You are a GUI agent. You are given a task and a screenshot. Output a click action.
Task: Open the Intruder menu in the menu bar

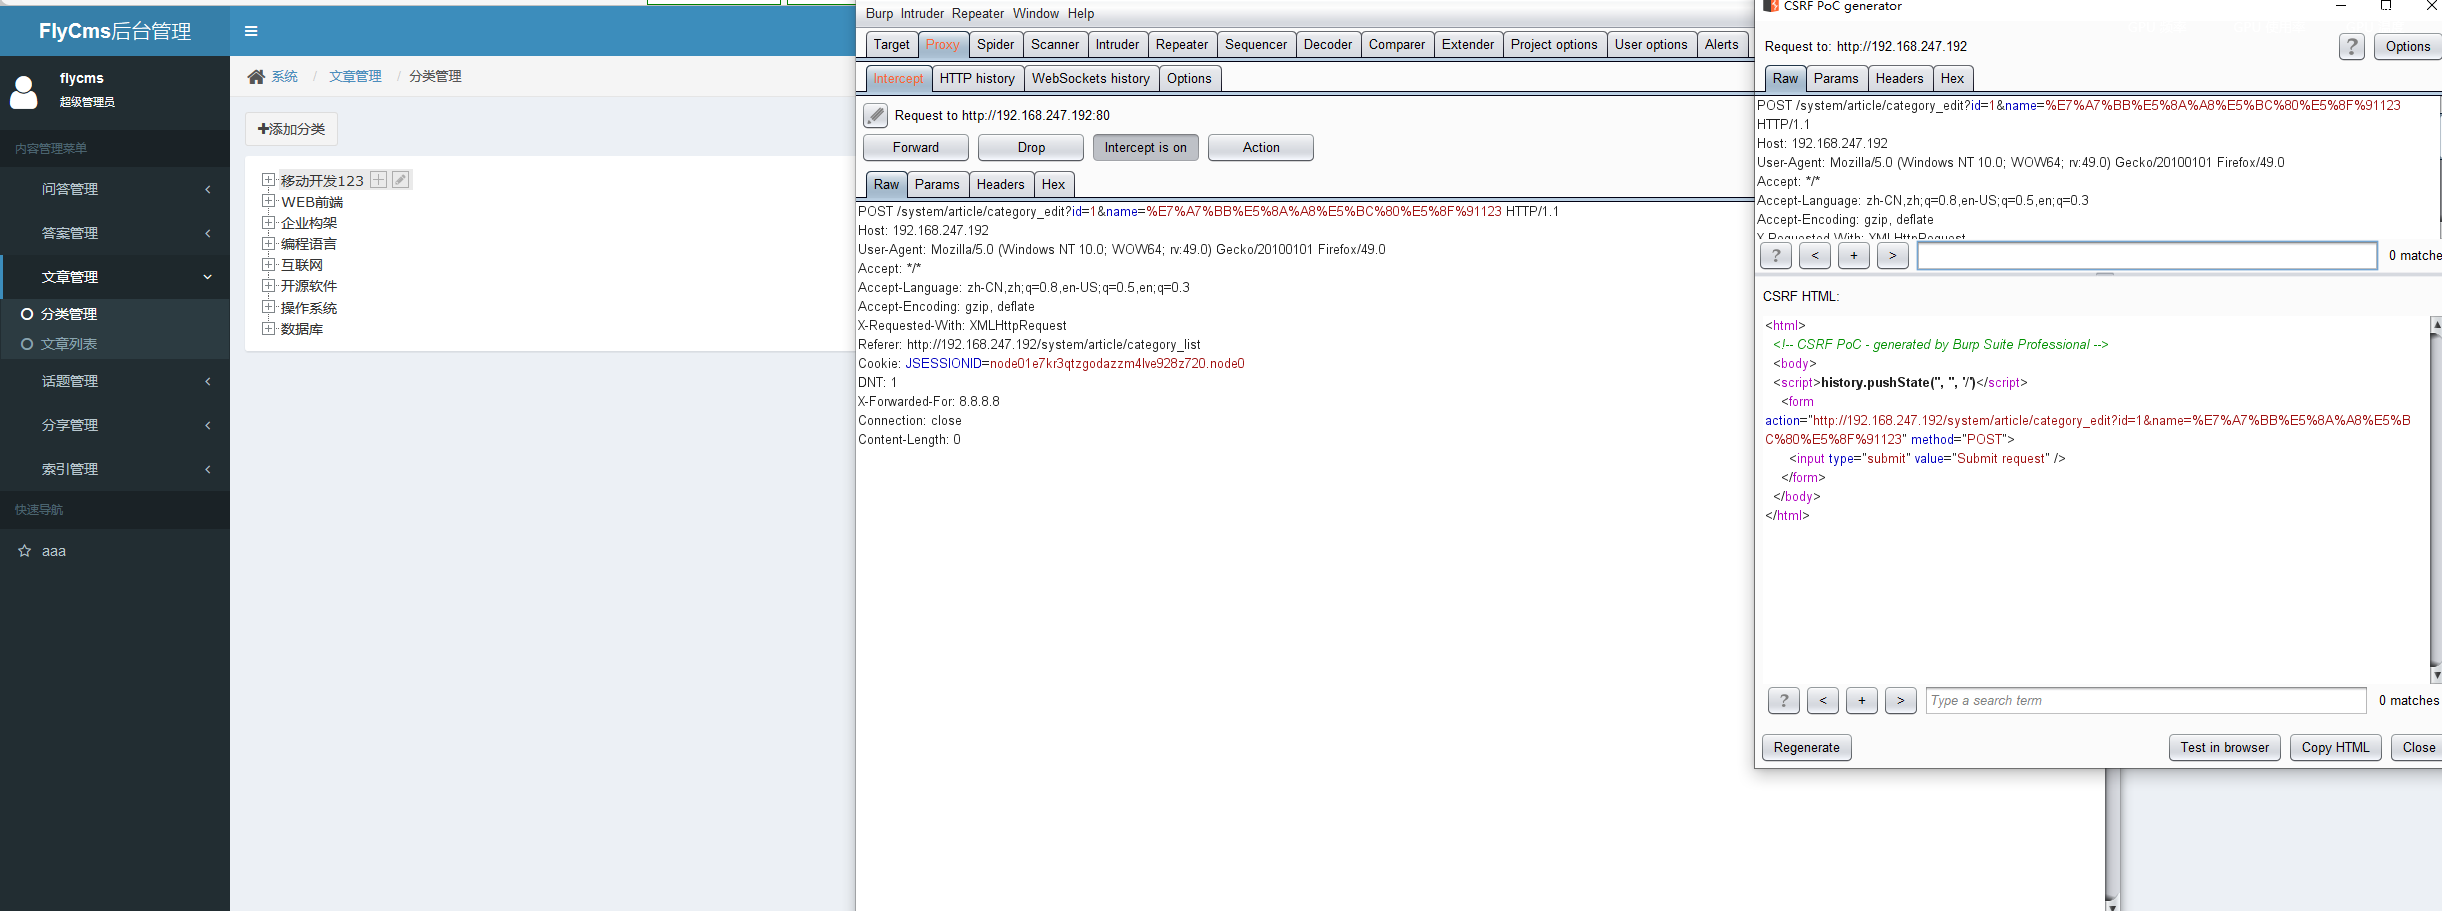click(x=922, y=13)
